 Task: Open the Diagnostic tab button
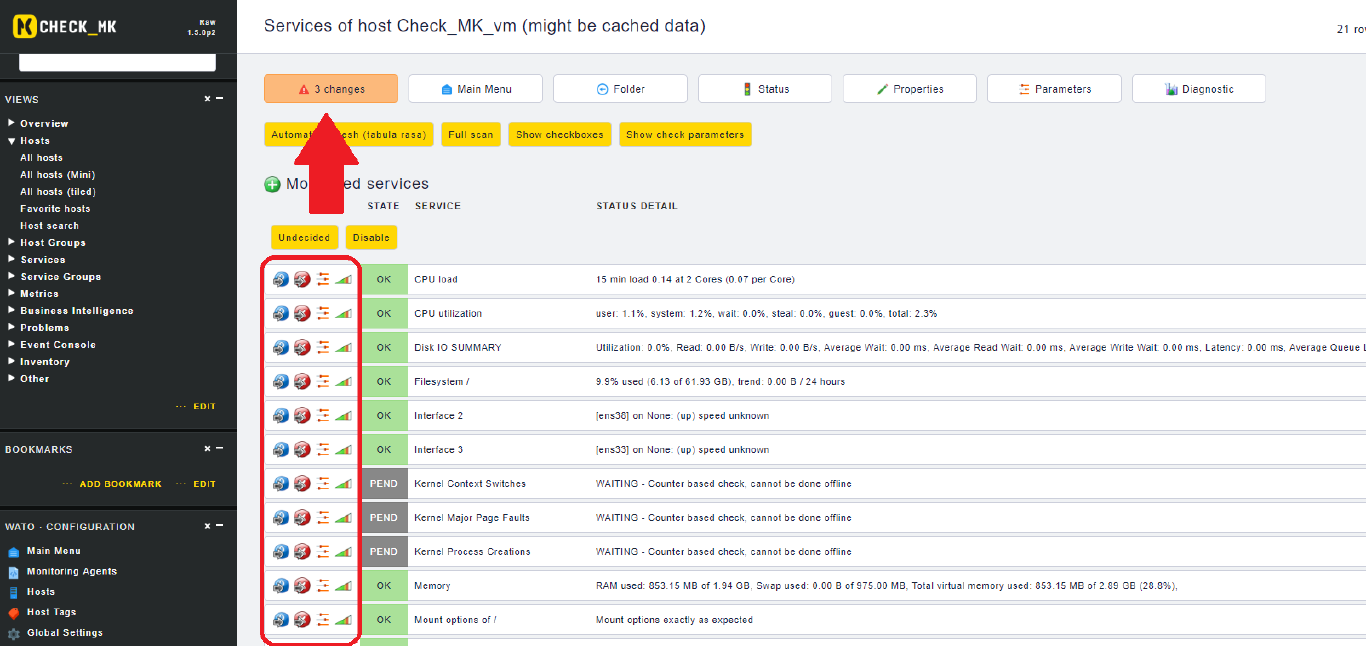(1198, 89)
